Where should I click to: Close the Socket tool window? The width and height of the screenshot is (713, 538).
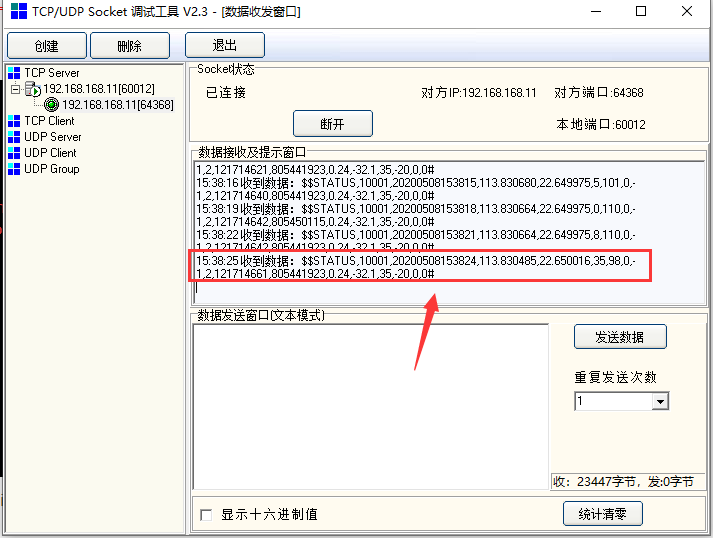pyautogui.click(x=687, y=11)
